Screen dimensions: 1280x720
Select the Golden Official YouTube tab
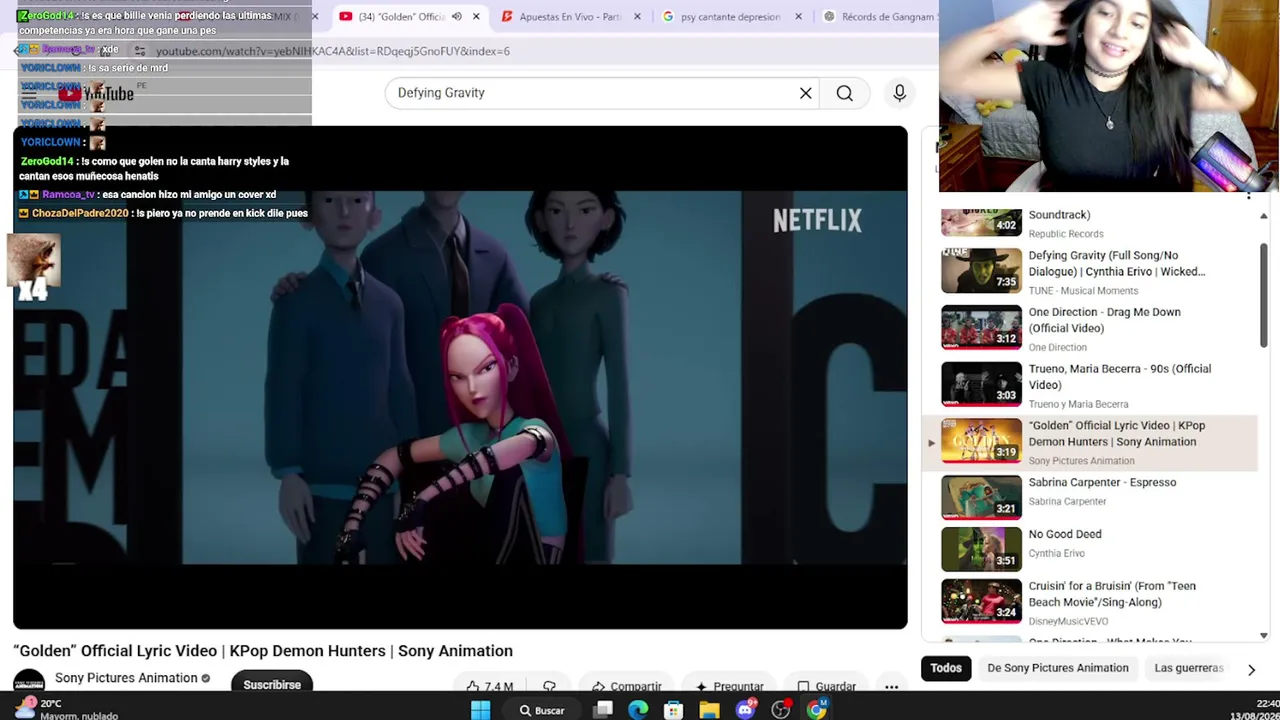coord(400,17)
